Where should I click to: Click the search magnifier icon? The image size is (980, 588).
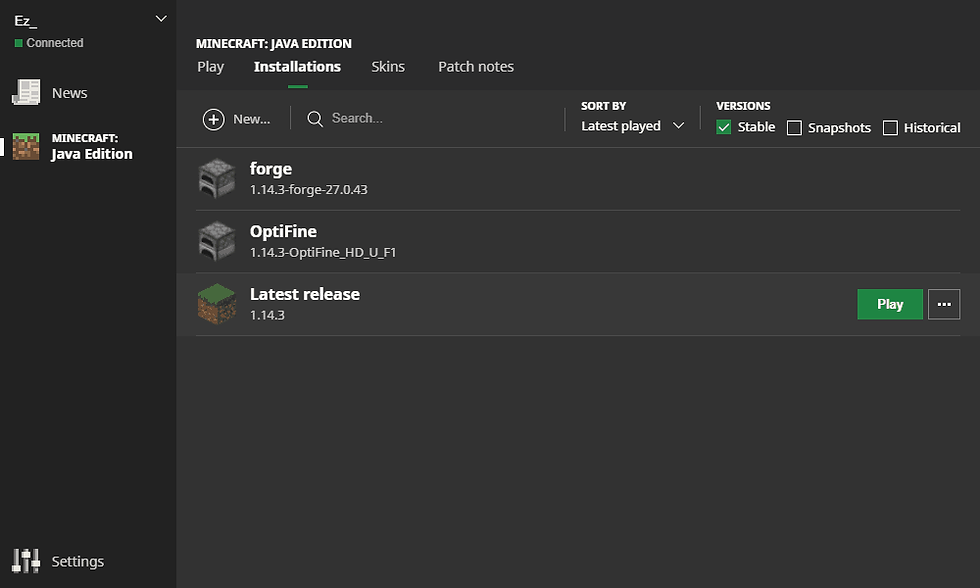(x=315, y=119)
